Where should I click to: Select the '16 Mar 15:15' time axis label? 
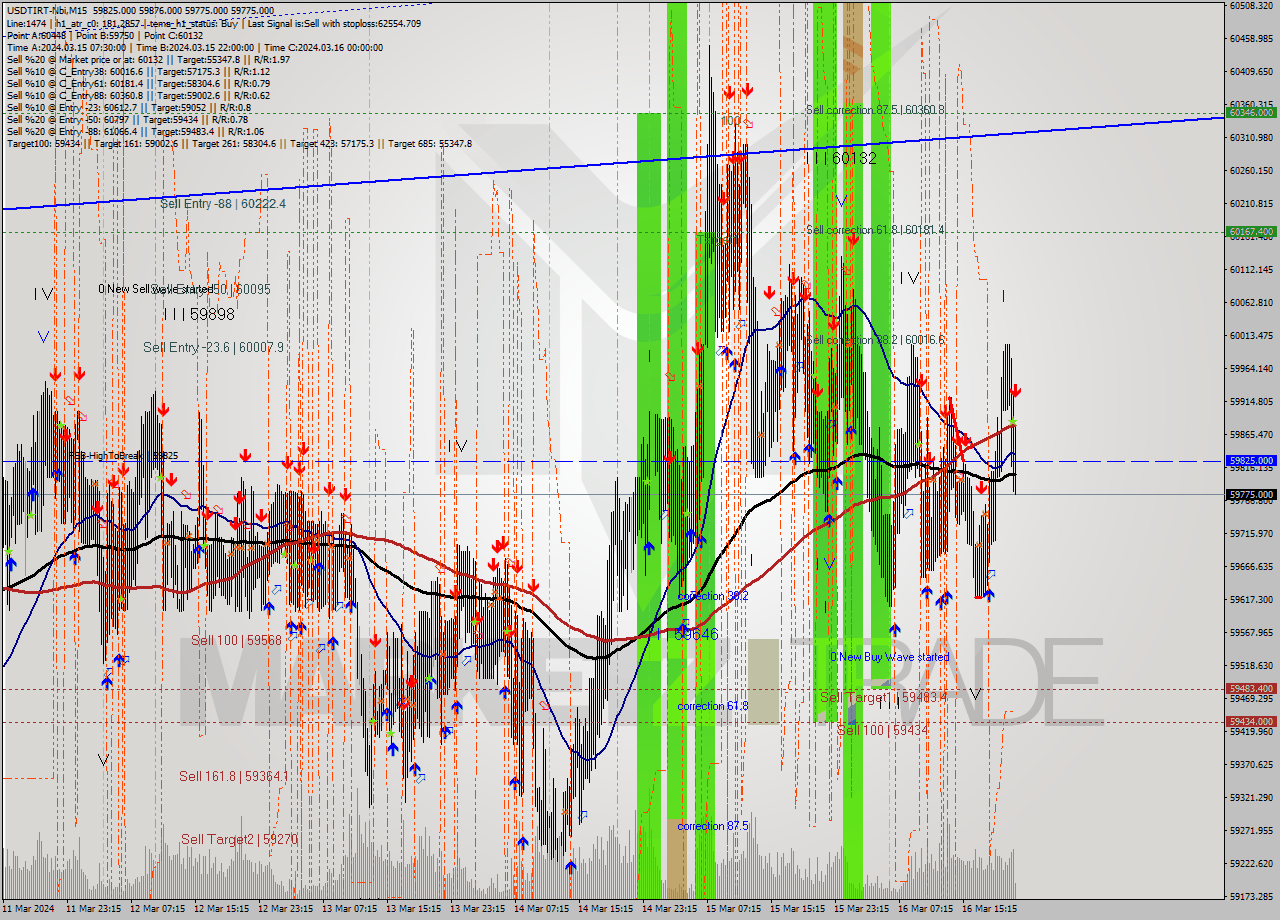click(989, 909)
